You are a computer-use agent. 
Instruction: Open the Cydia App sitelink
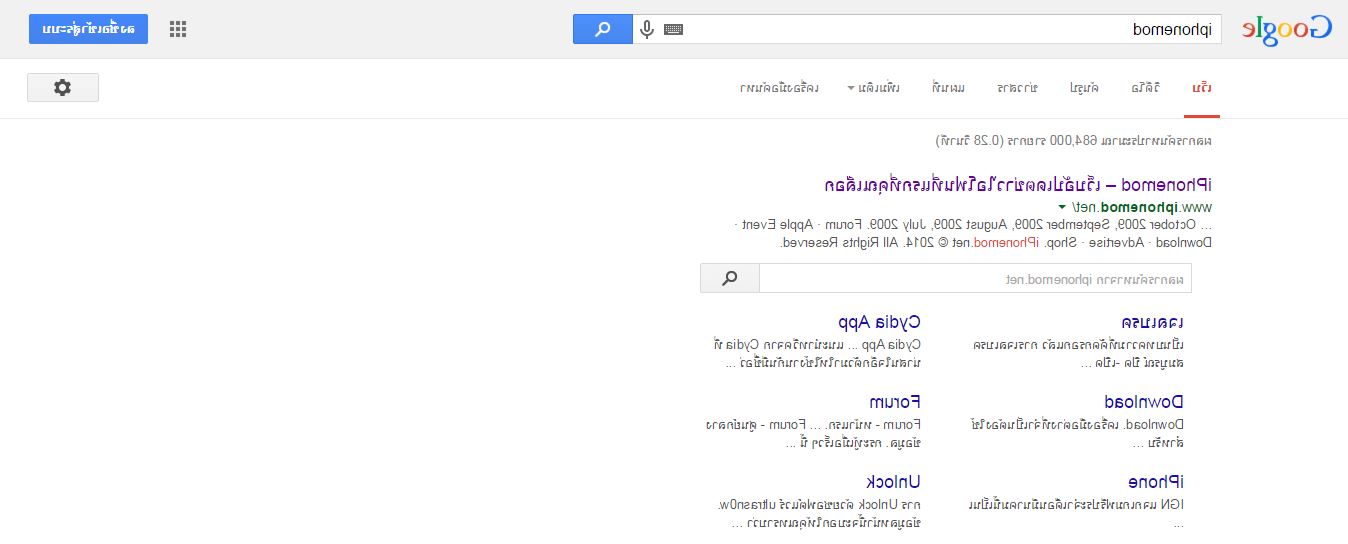[879, 322]
